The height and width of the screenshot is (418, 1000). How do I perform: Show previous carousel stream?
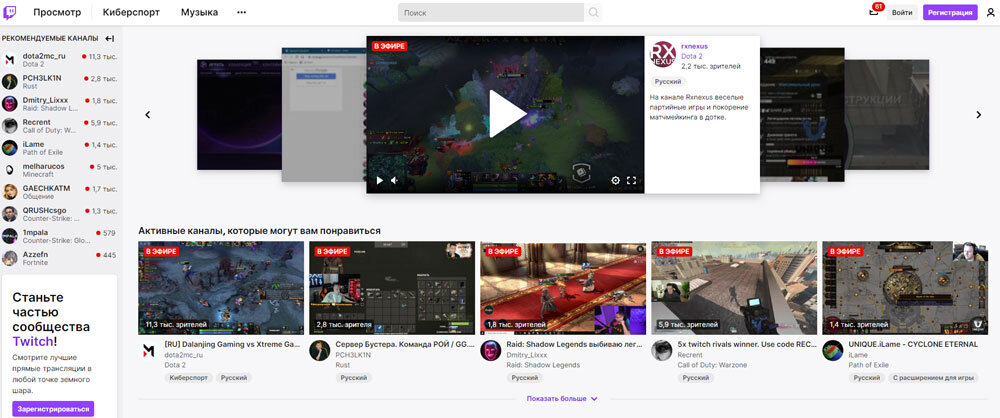[x=148, y=115]
